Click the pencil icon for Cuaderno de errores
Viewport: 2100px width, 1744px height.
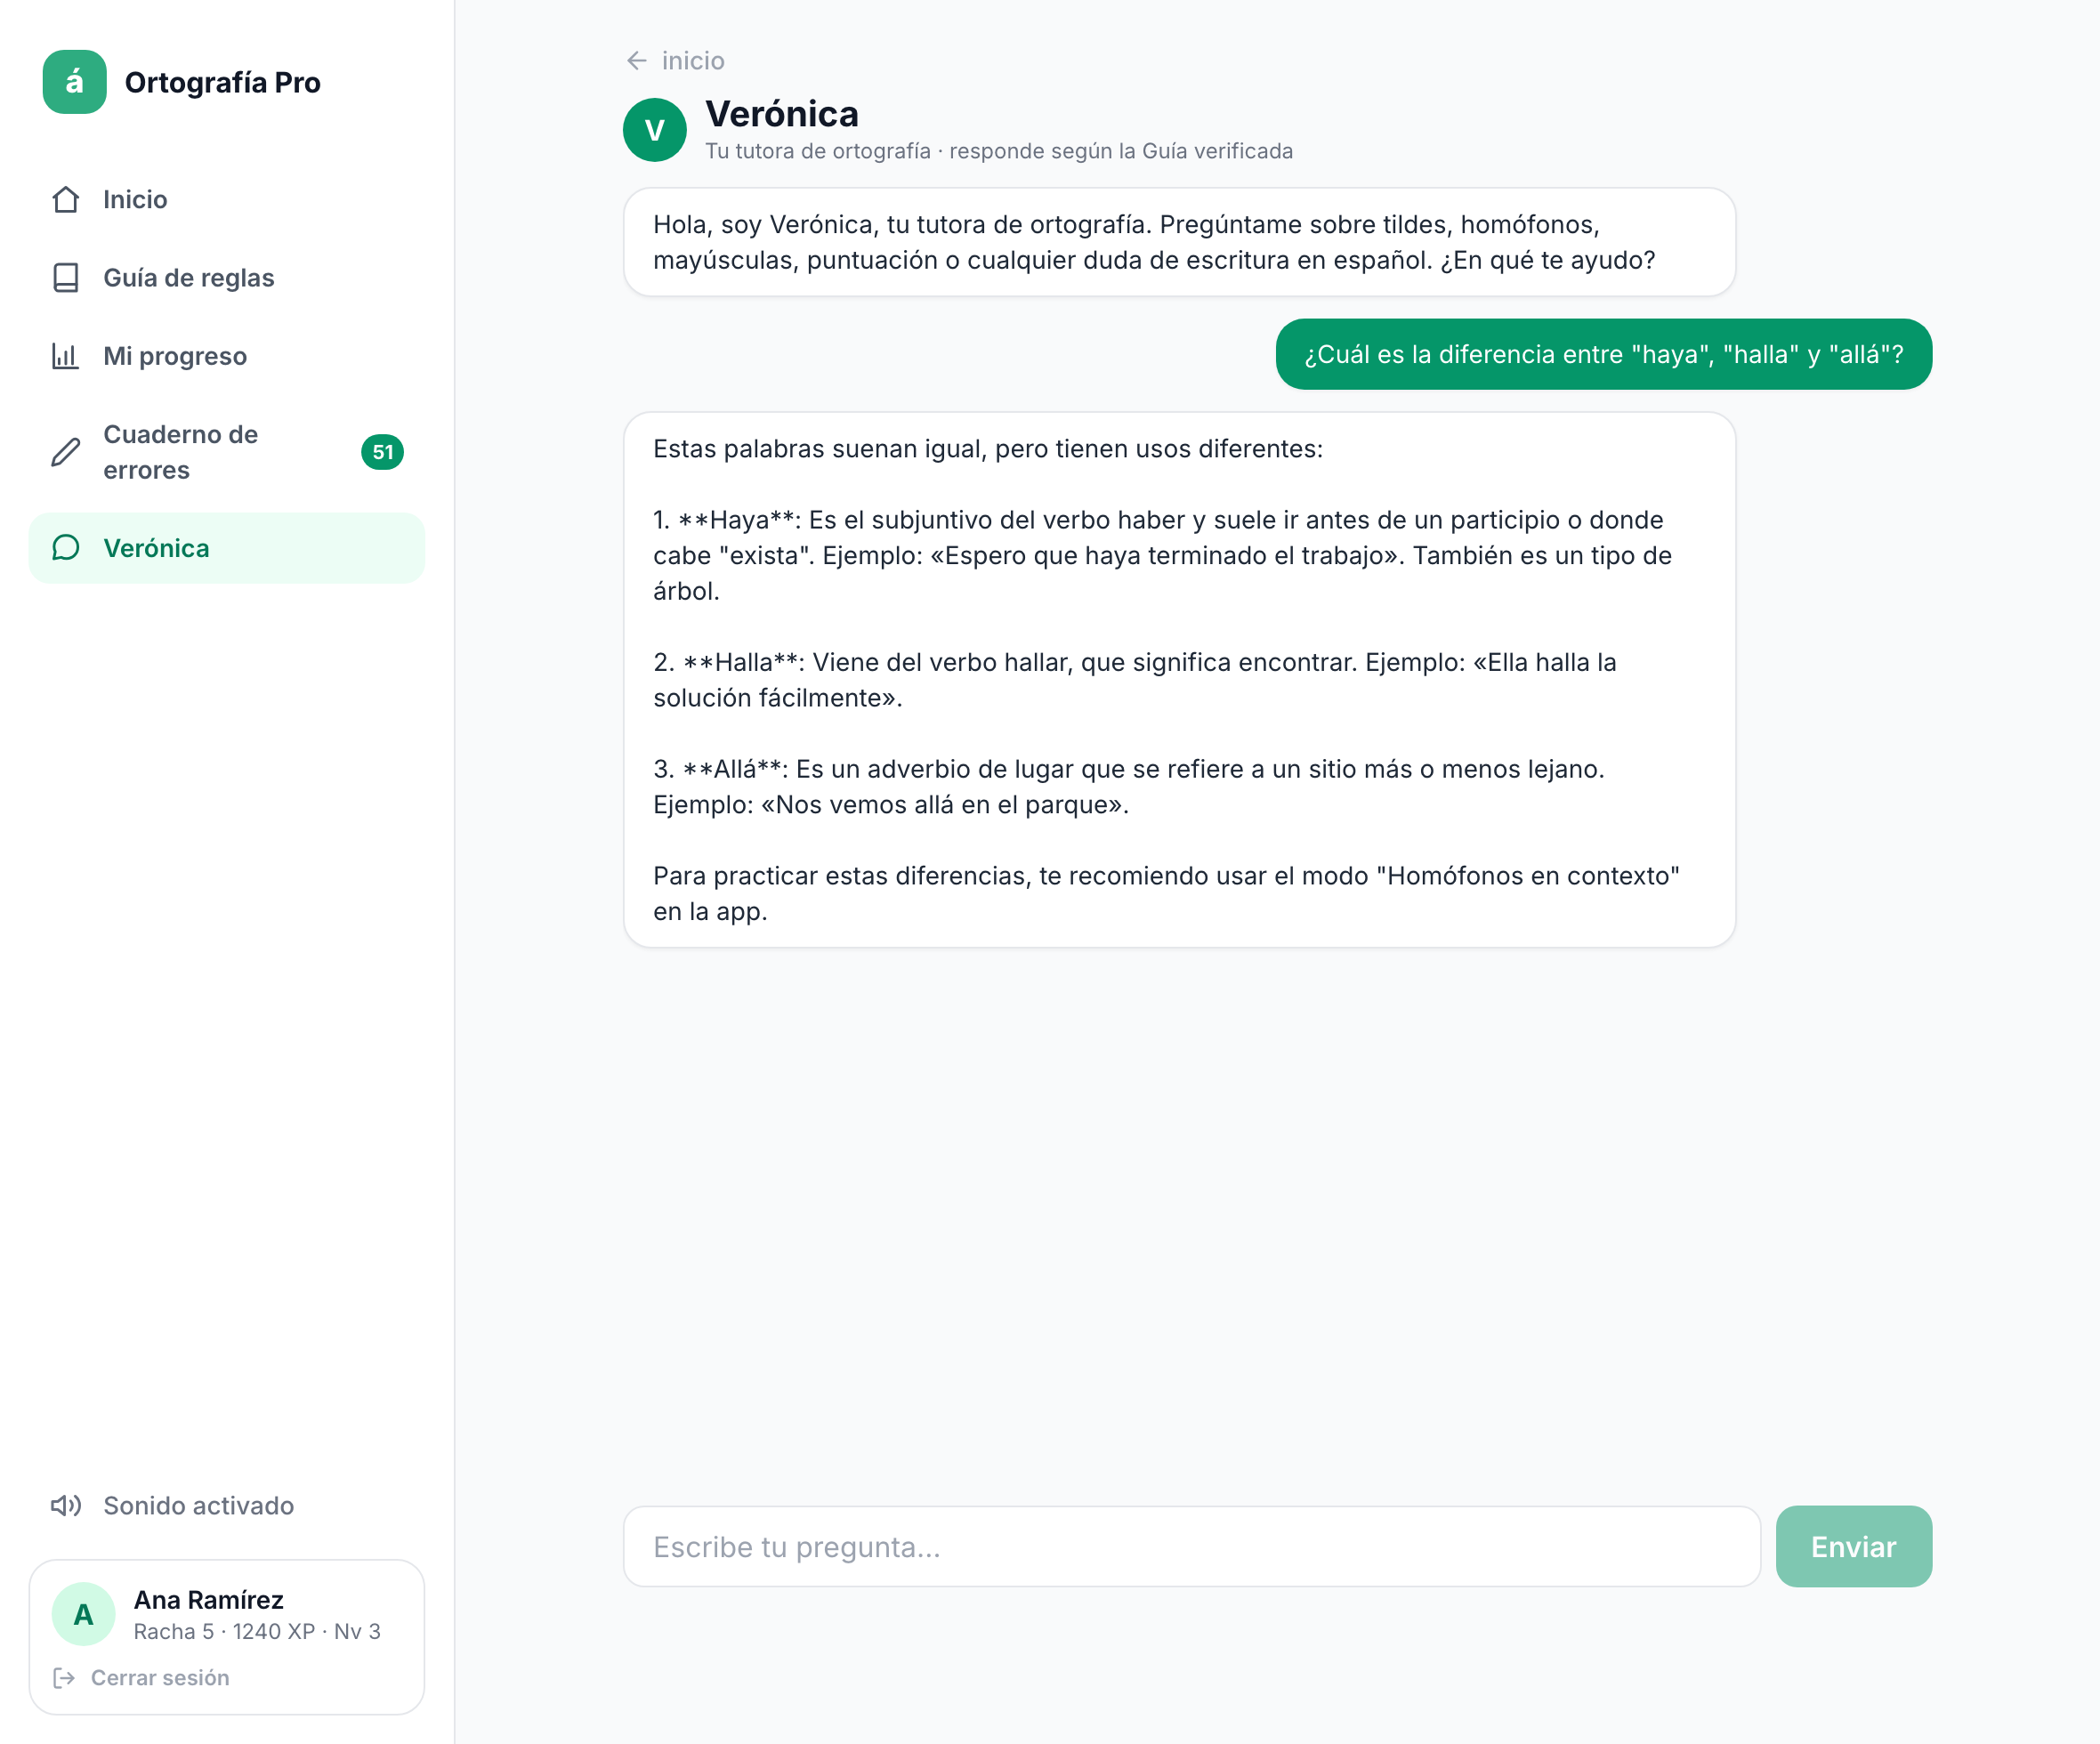click(x=66, y=452)
